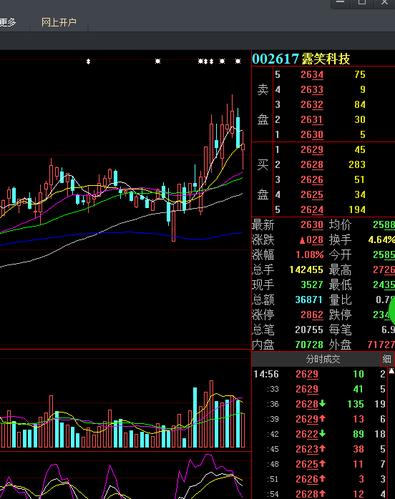Screen dimensions: 395x499
Task: Click the 涨停 price 2862
Action: click(312, 315)
